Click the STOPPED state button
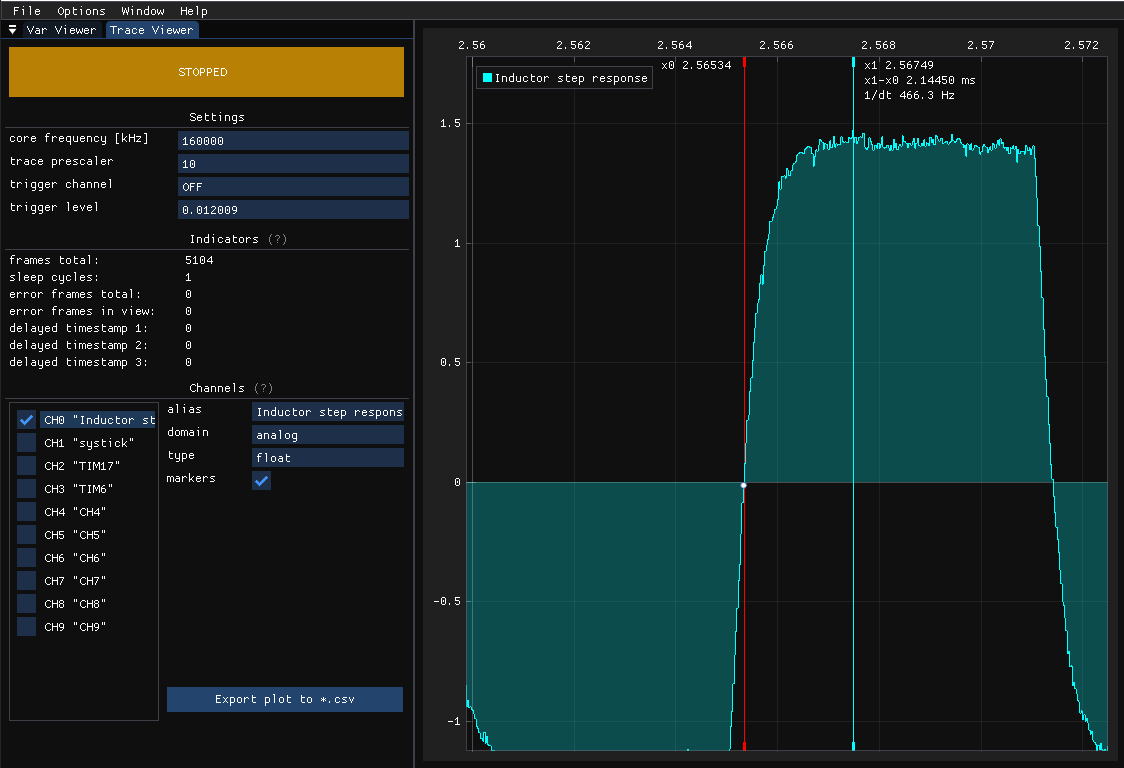Image resolution: width=1124 pixels, height=768 pixels. pyautogui.click(x=206, y=72)
